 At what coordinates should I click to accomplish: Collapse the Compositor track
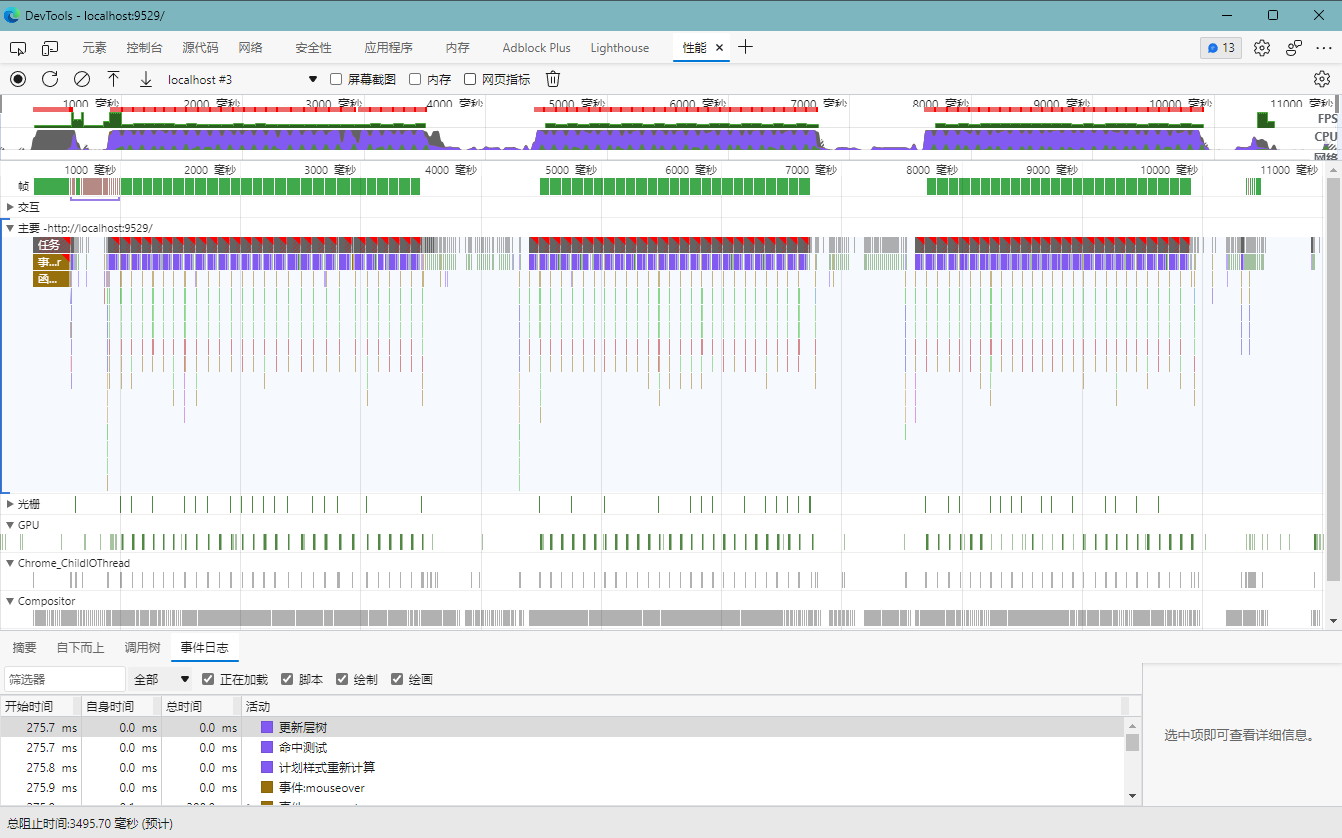10,601
